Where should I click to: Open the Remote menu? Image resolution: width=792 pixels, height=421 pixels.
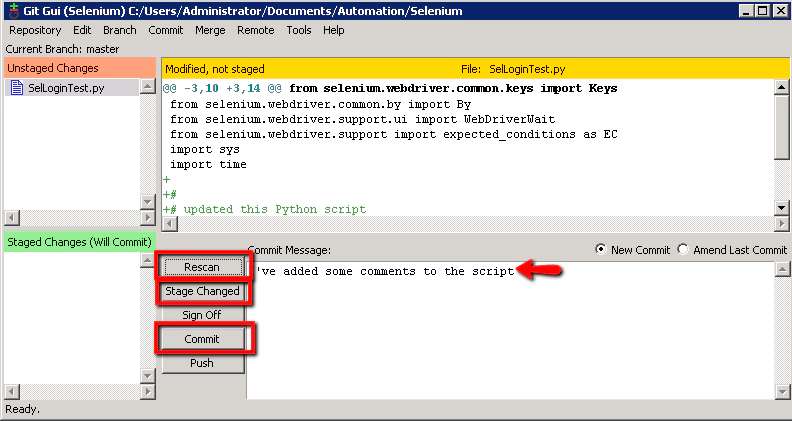[x=256, y=30]
